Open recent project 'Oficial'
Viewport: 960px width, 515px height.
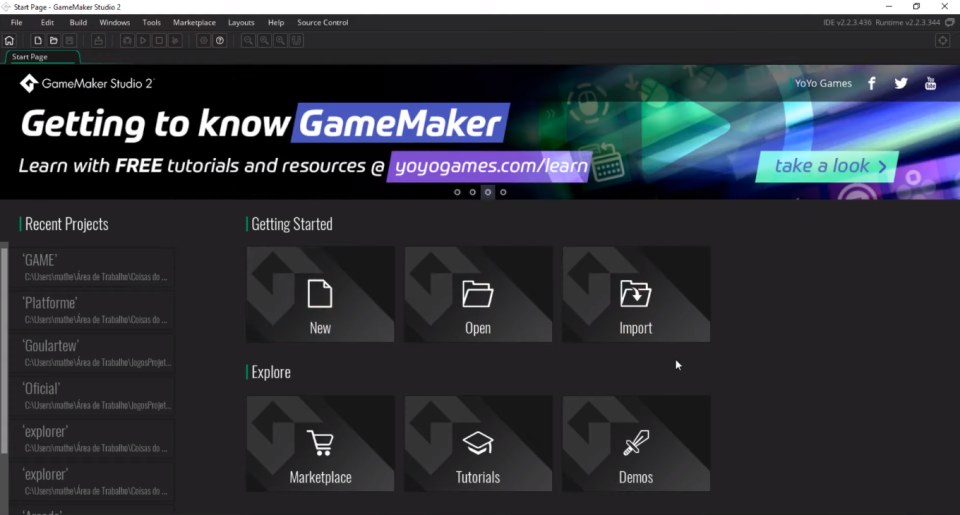[92, 396]
